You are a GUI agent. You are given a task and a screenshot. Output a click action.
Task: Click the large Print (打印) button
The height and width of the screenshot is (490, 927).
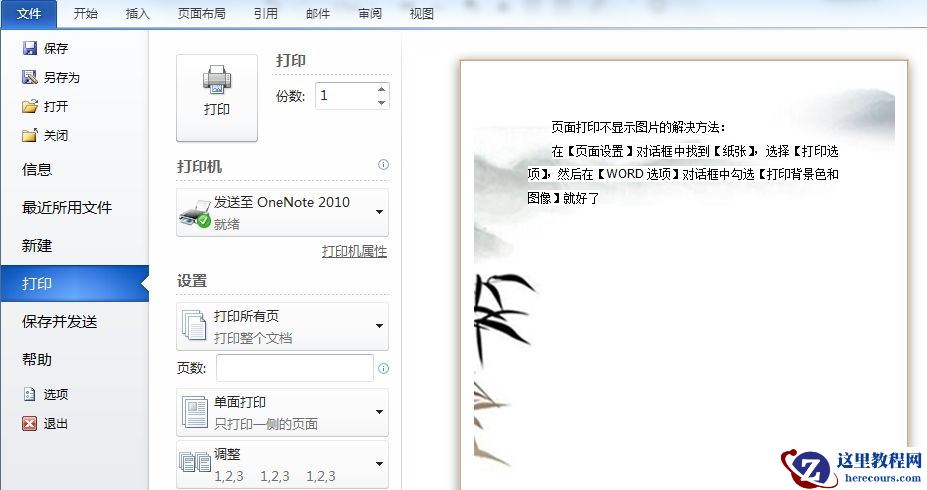(217, 98)
